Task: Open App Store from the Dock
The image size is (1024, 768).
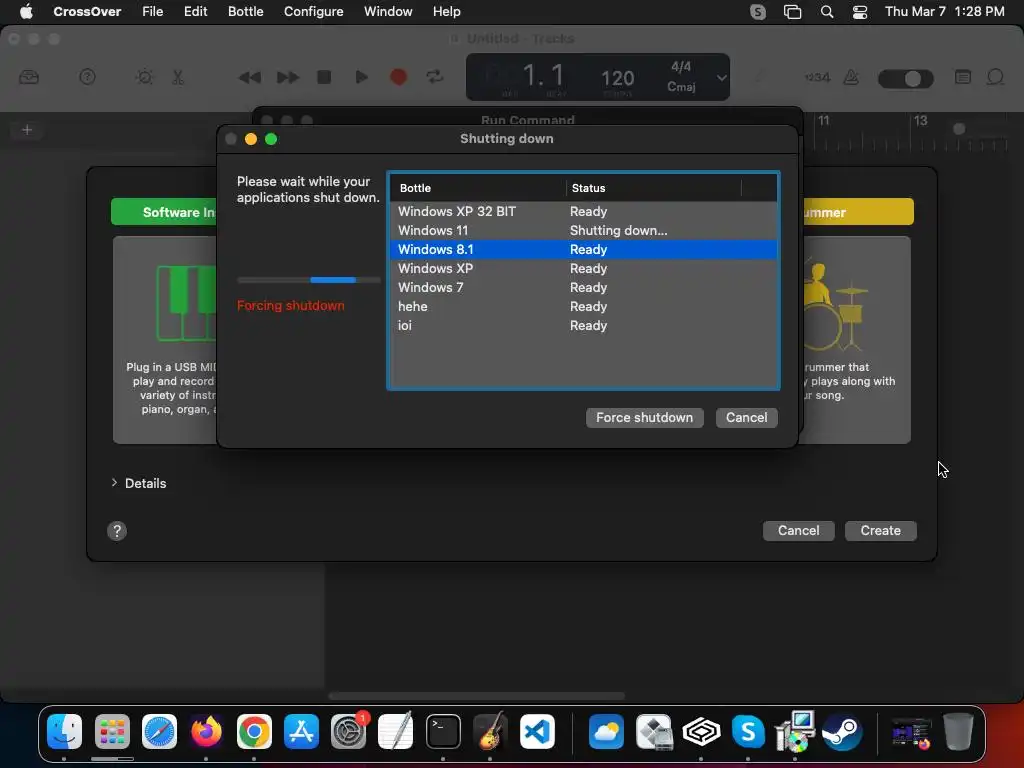Action: tap(301, 731)
